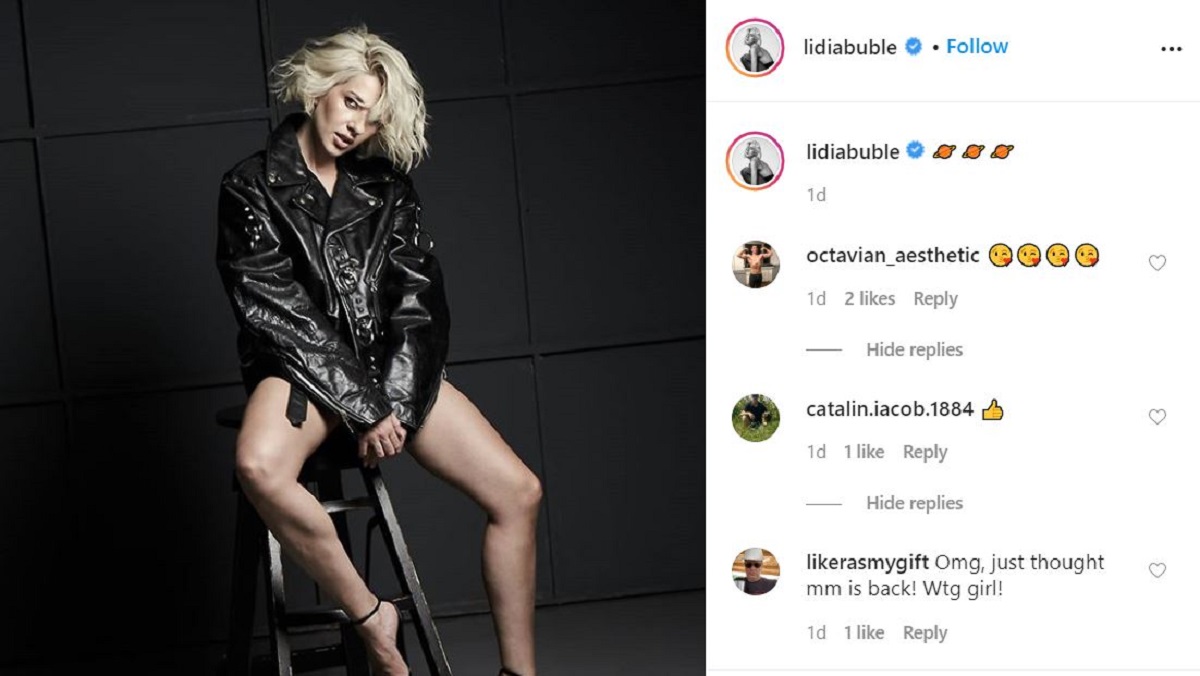The width and height of the screenshot is (1200, 676).
Task: Collapse replies under catalin.iacob.1884 comment
Action: click(914, 503)
